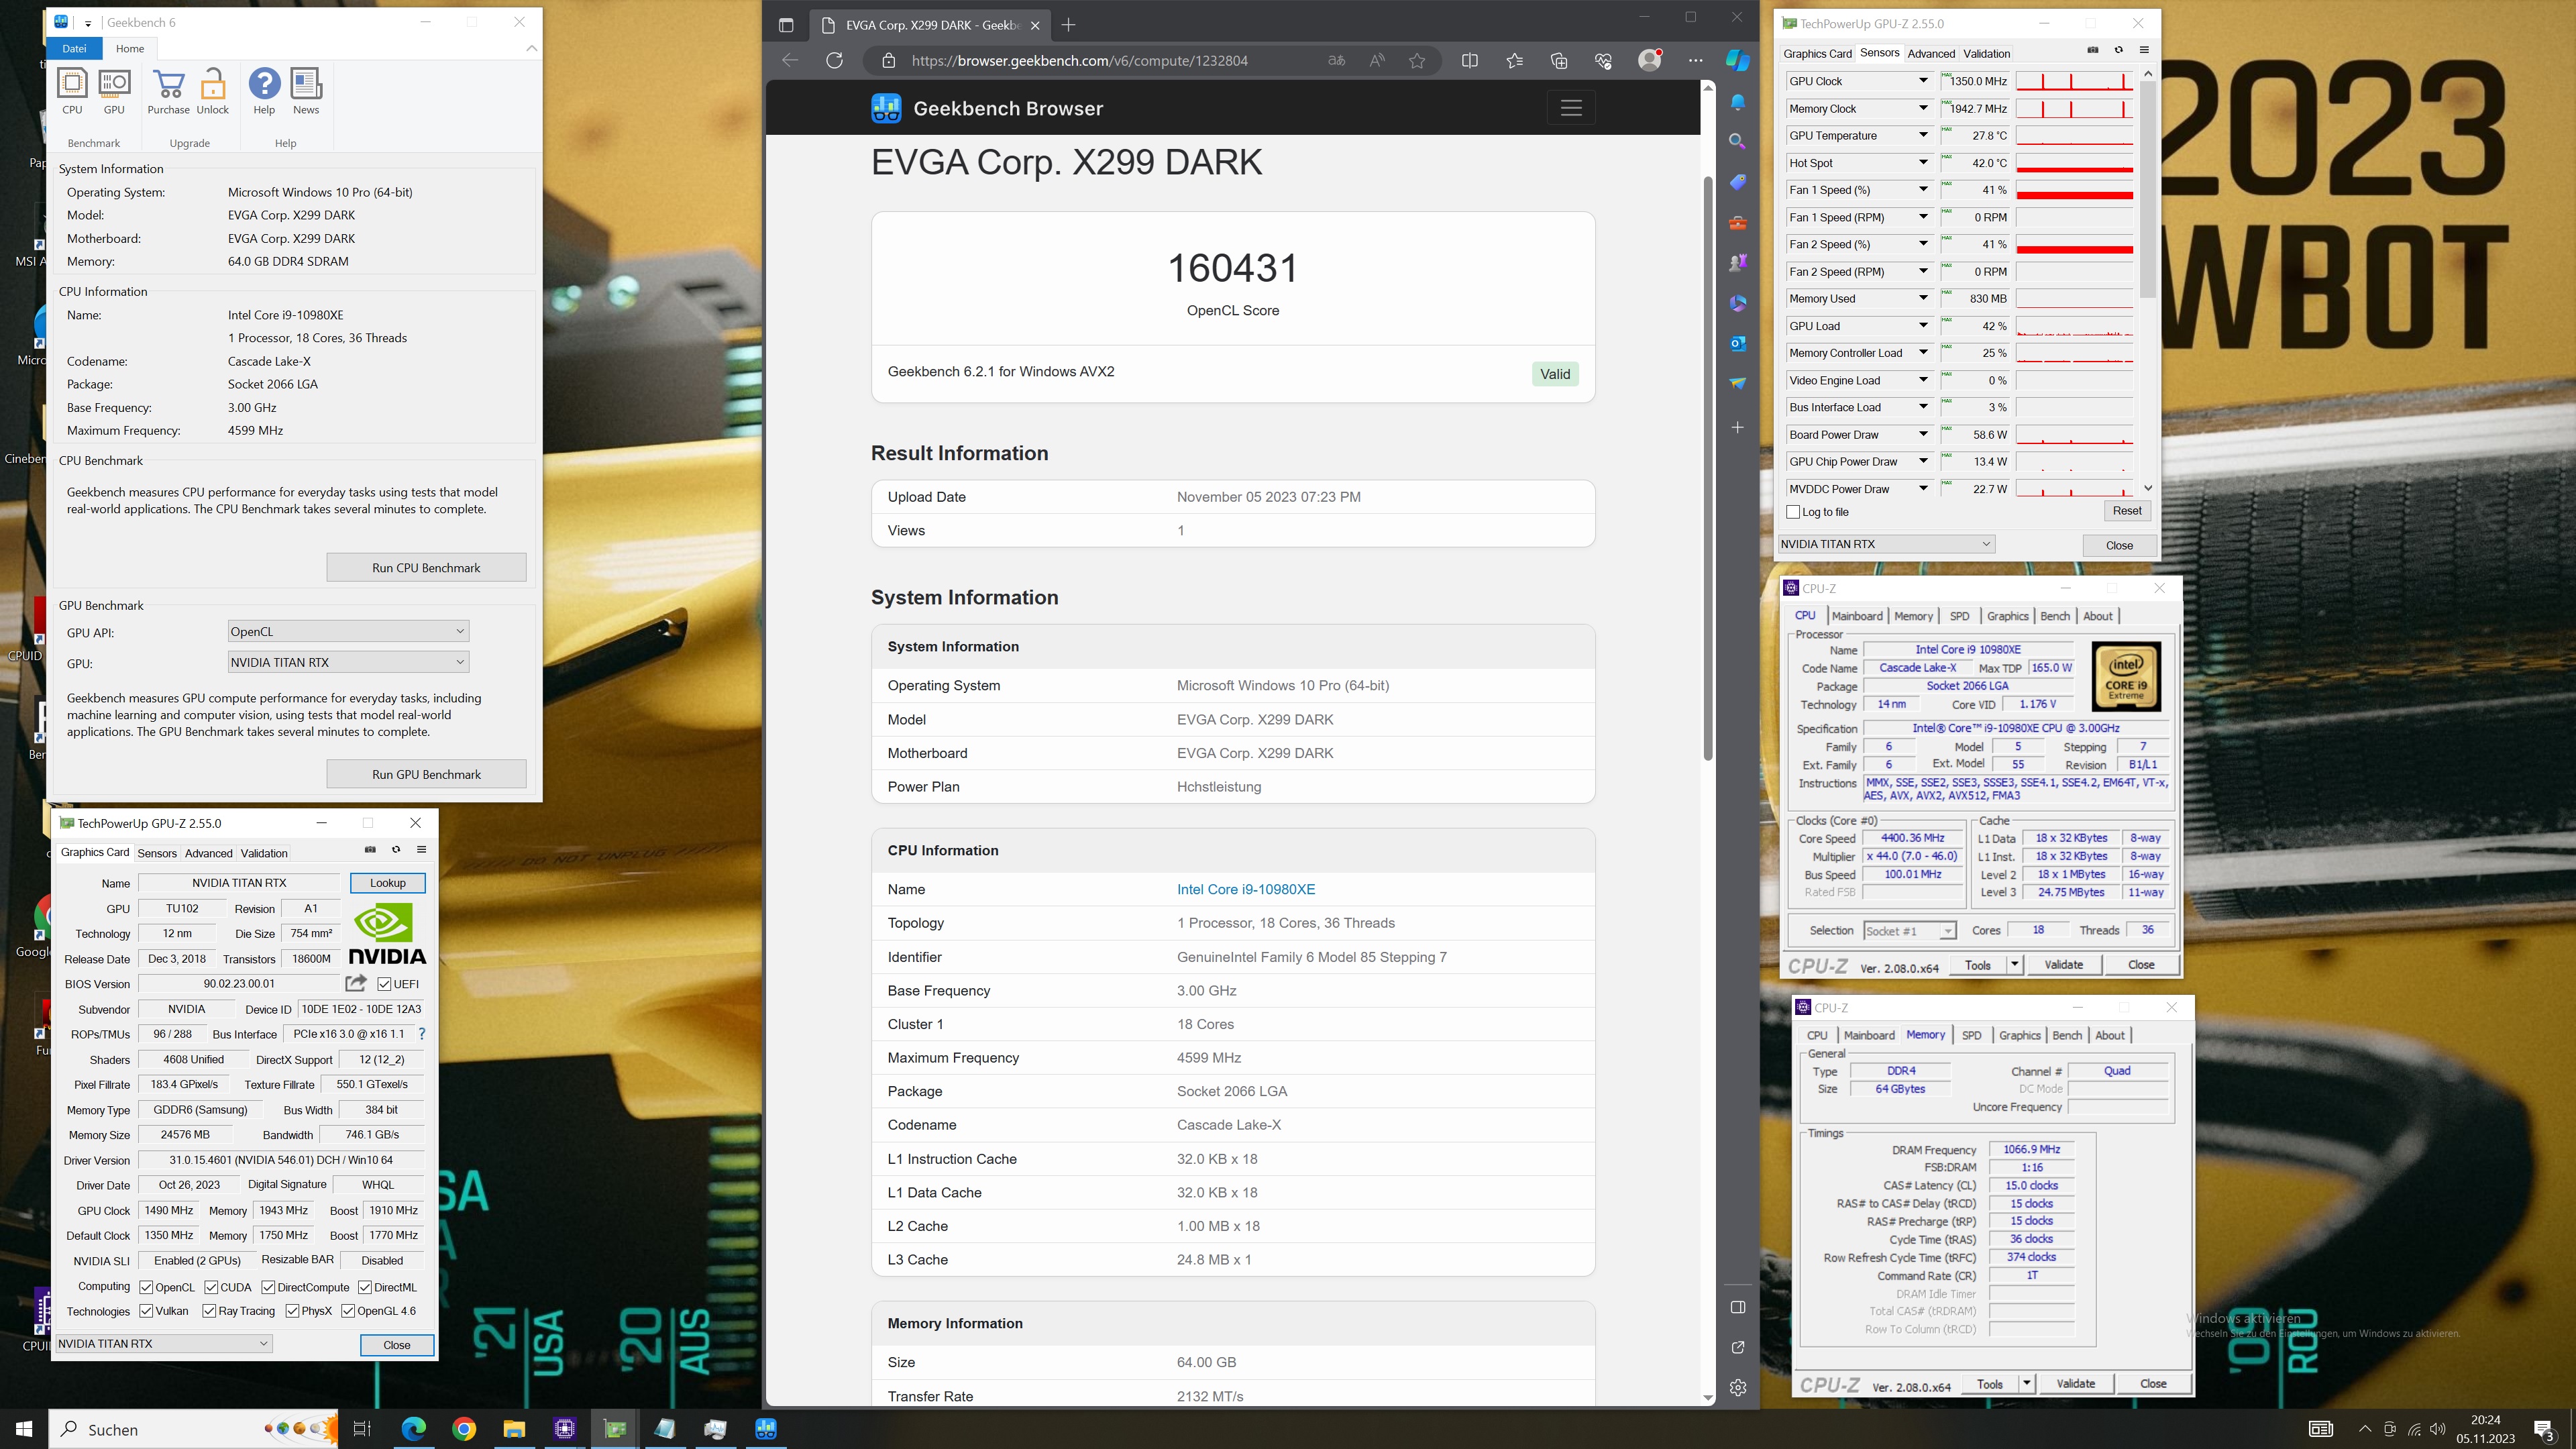
Task: Open Task View on the taskbar
Action: 362,1429
